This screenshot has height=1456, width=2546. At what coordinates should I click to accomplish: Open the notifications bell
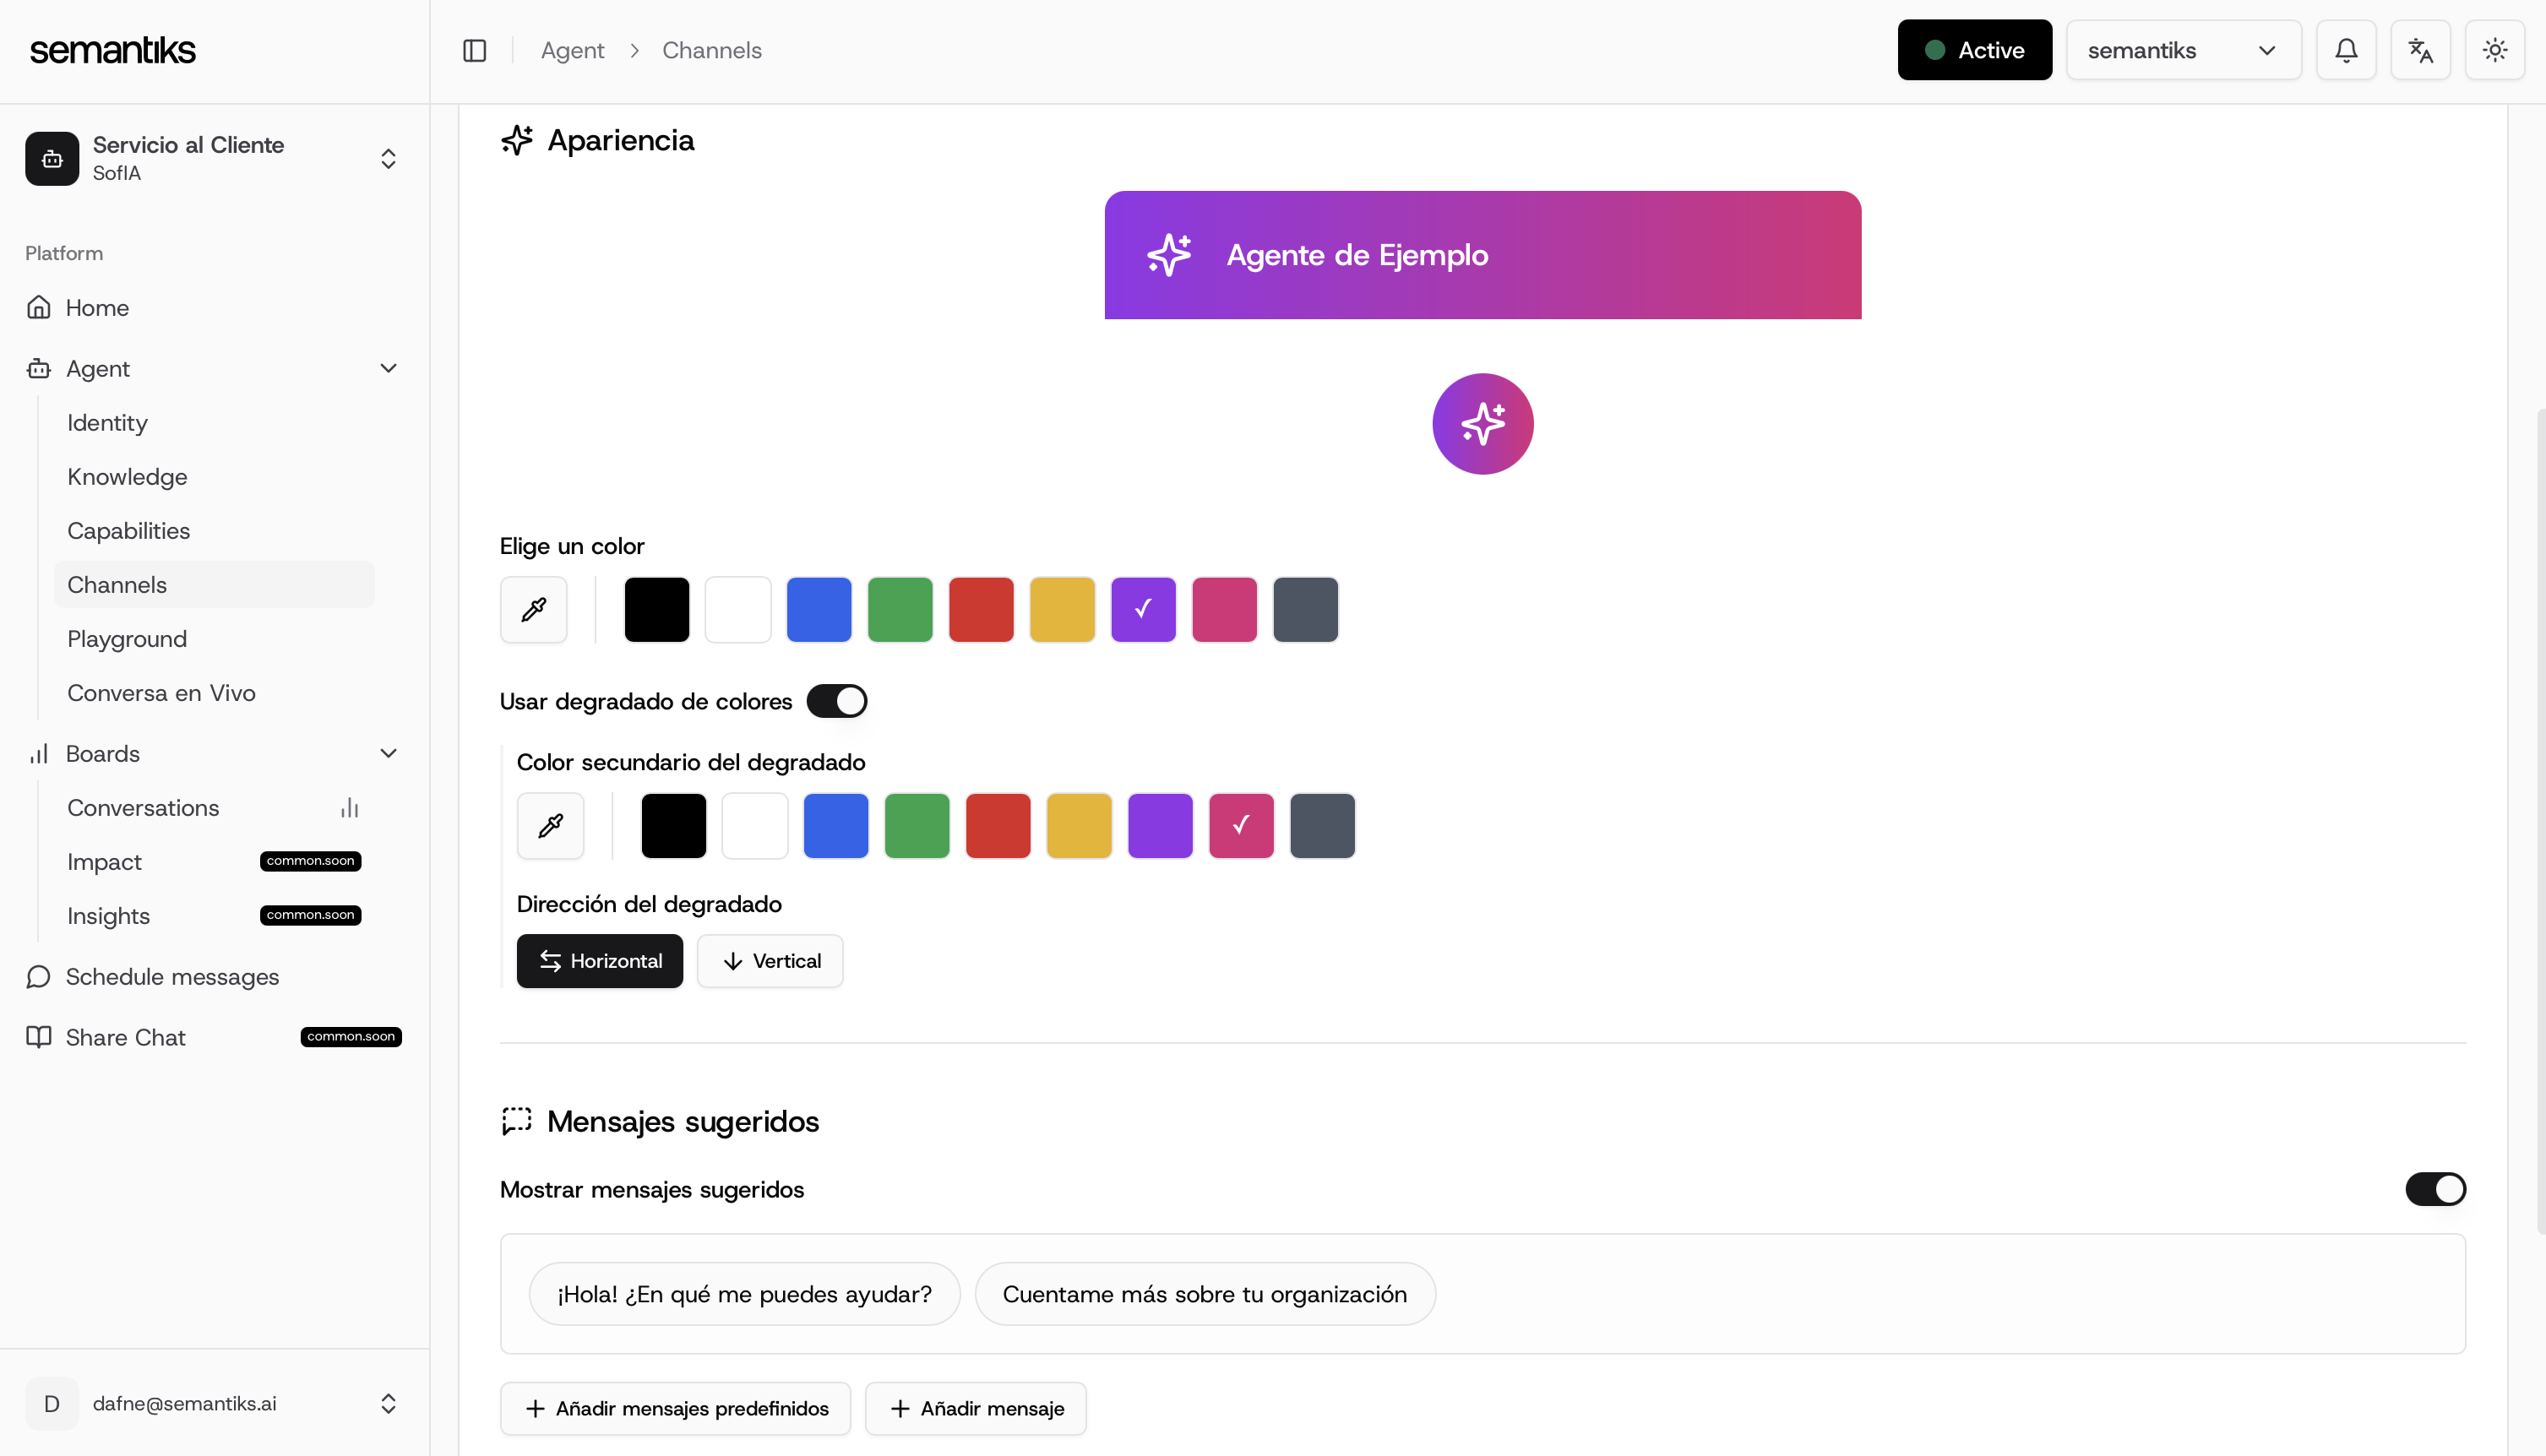point(2346,50)
